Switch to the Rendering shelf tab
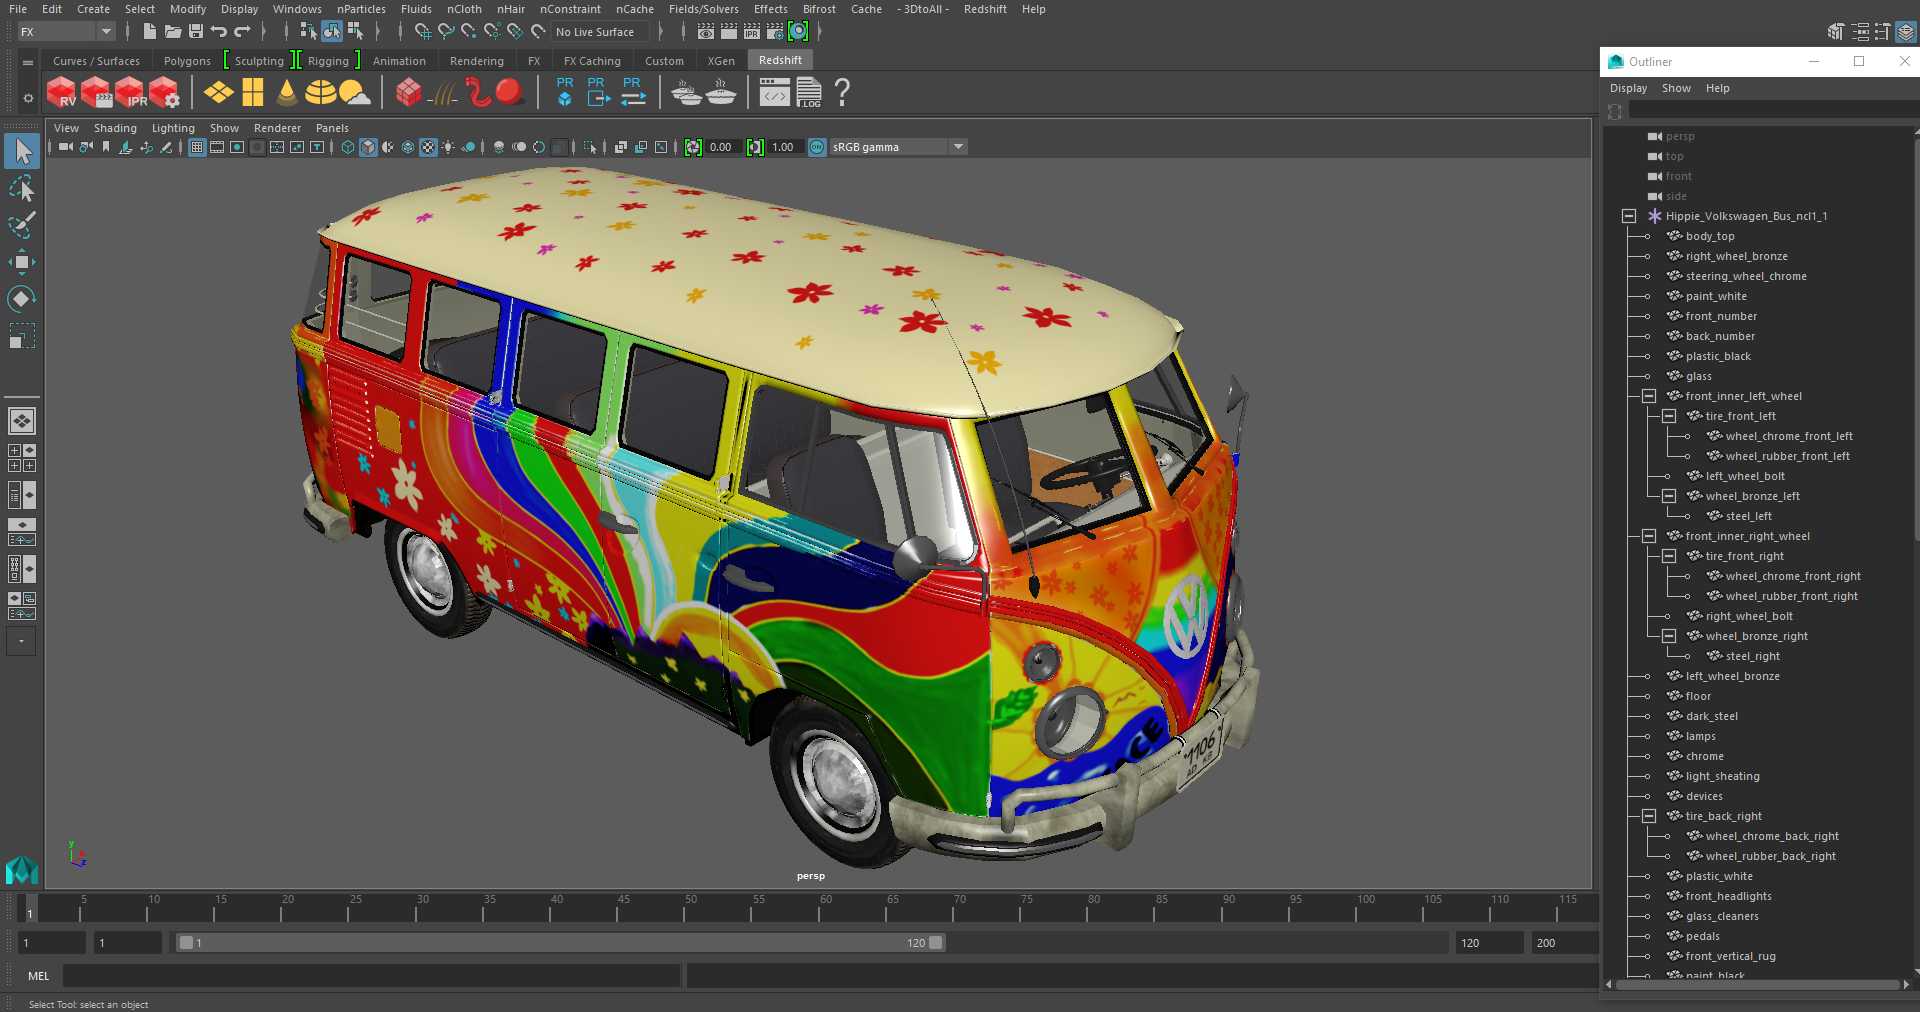This screenshot has width=1920, height=1012. 477,61
